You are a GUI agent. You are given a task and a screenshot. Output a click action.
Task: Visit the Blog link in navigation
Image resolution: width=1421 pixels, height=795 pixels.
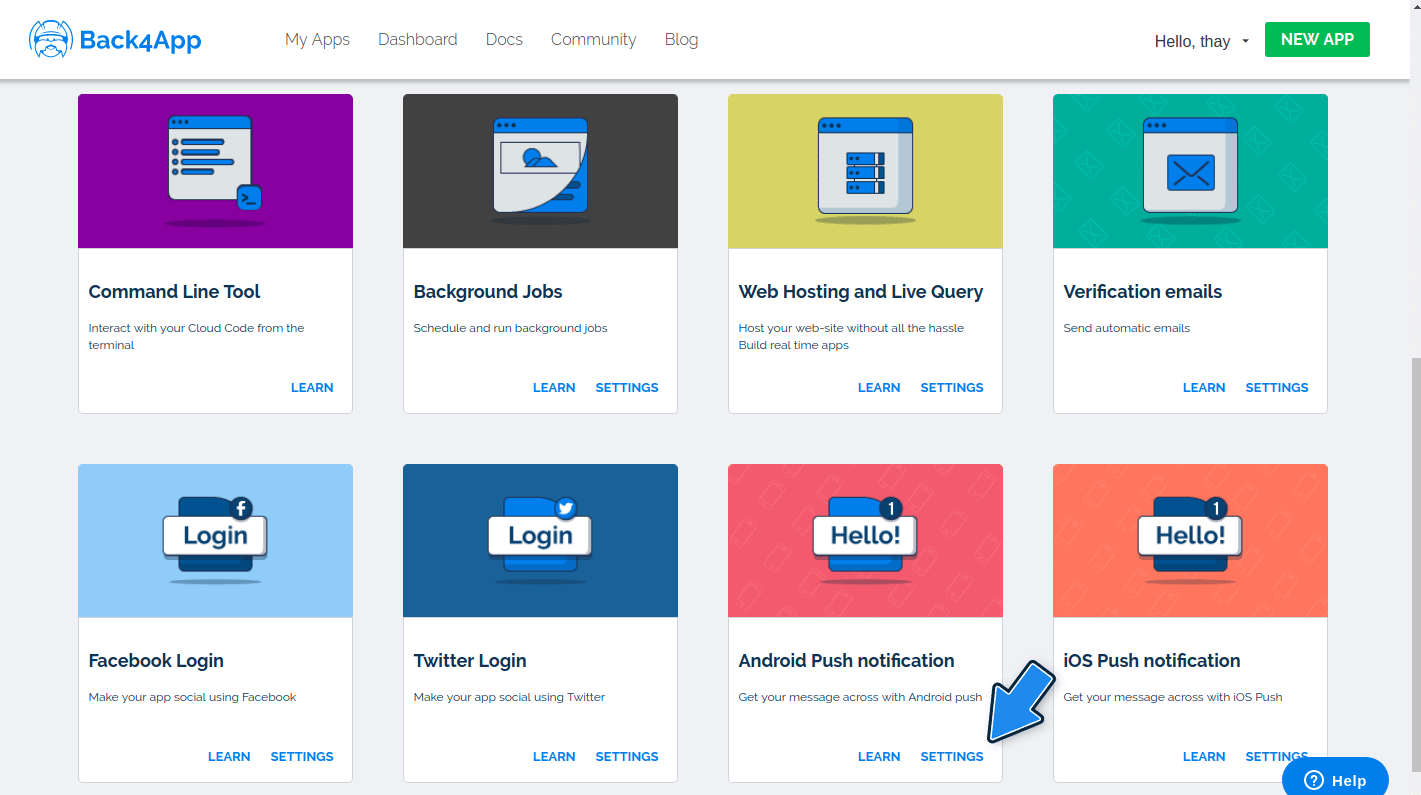click(681, 40)
